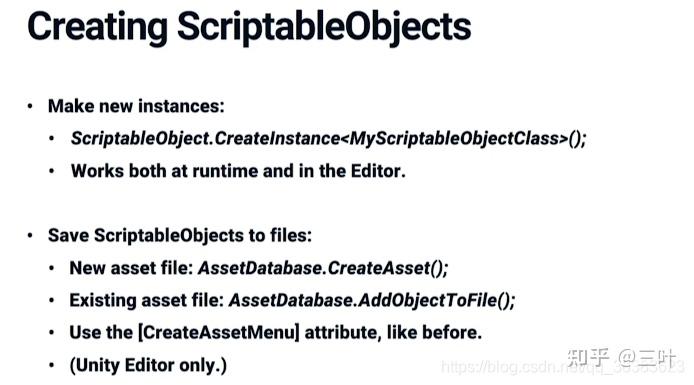
Task: Select the '(Unity Editor only.)' note
Action: [x=148, y=365]
